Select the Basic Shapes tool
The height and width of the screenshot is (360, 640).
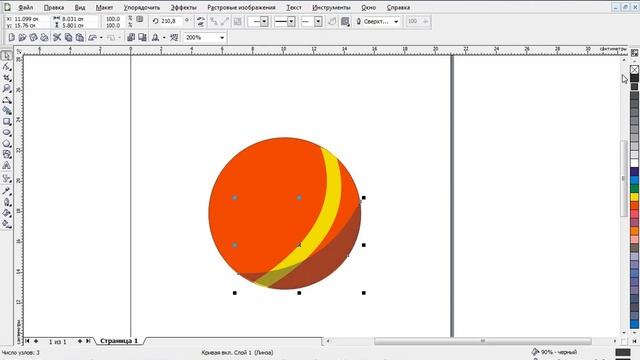[x=7, y=155]
